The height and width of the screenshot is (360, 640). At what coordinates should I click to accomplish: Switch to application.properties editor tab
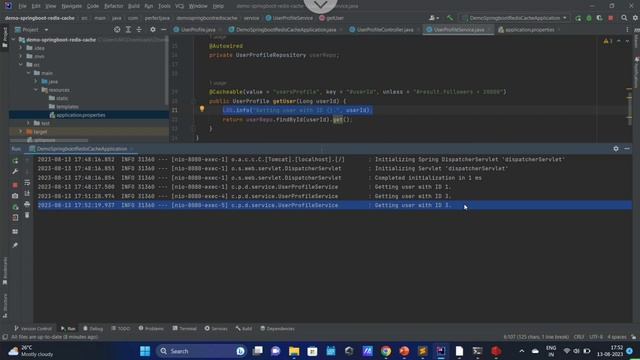(529, 30)
